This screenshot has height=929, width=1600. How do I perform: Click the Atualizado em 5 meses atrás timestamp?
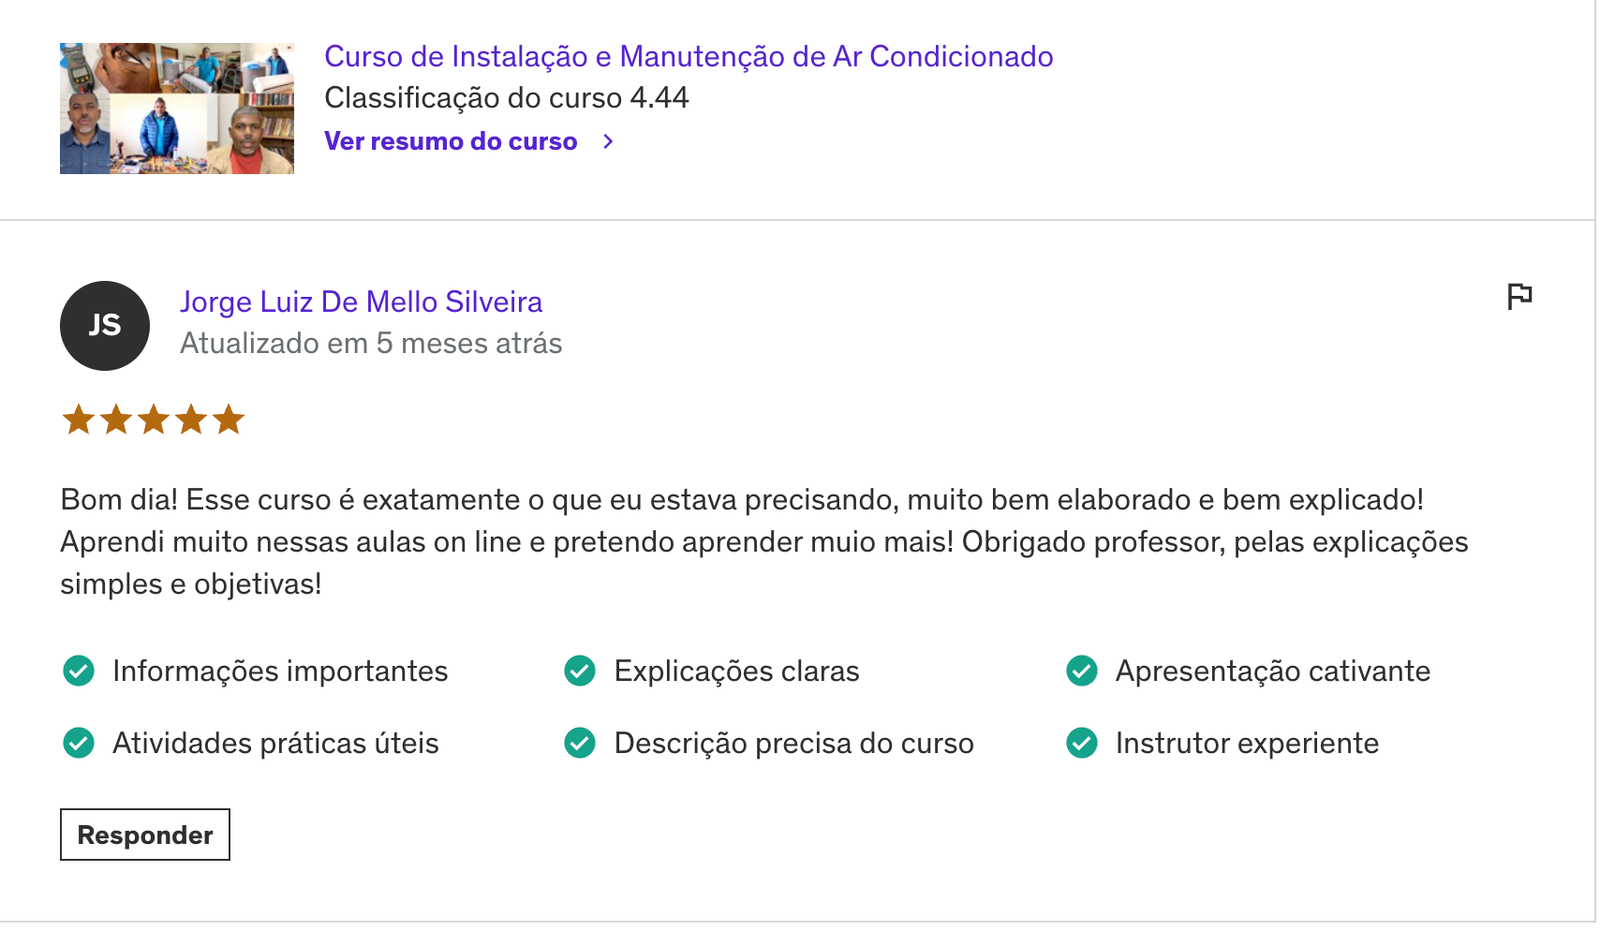[371, 344]
